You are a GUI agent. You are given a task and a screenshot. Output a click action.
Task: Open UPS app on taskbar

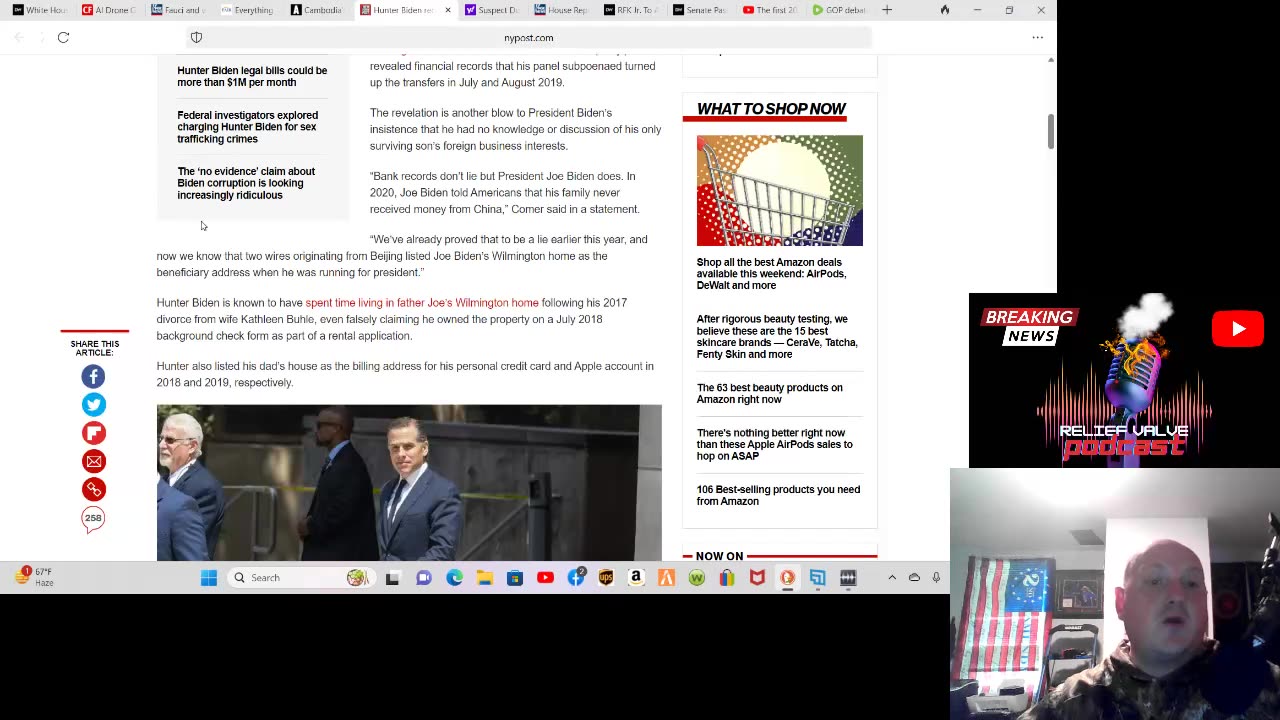tap(606, 577)
